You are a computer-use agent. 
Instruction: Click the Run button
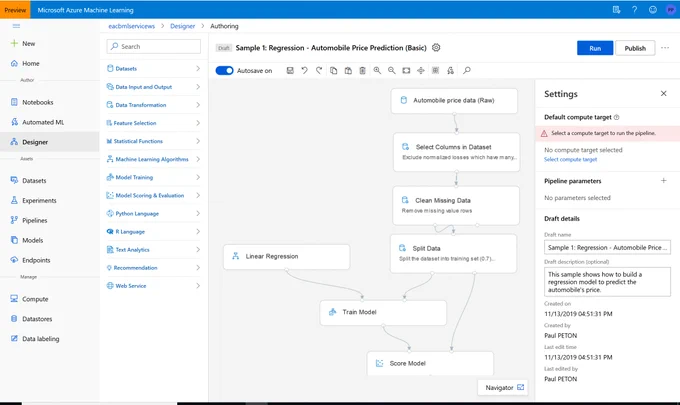595,48
